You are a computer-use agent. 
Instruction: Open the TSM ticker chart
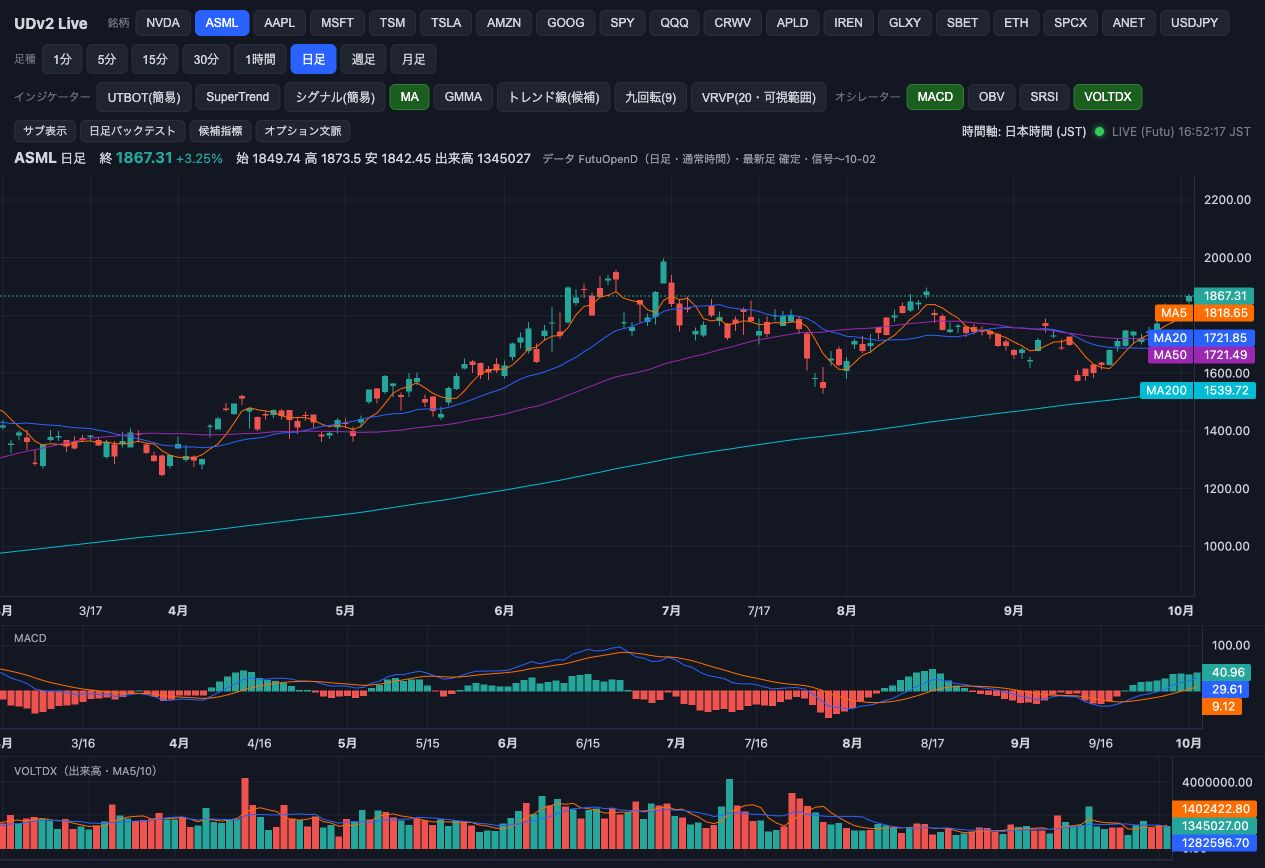tap(392, 23)
